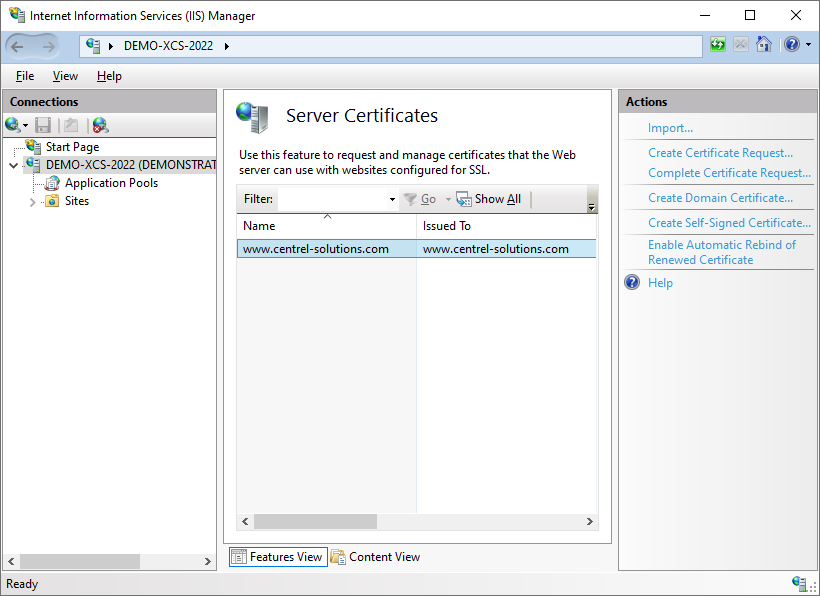Select Sites in Connections tree
Image resolution: width=820 pixels, height=596 pixels.
click(x=77, y=201)
